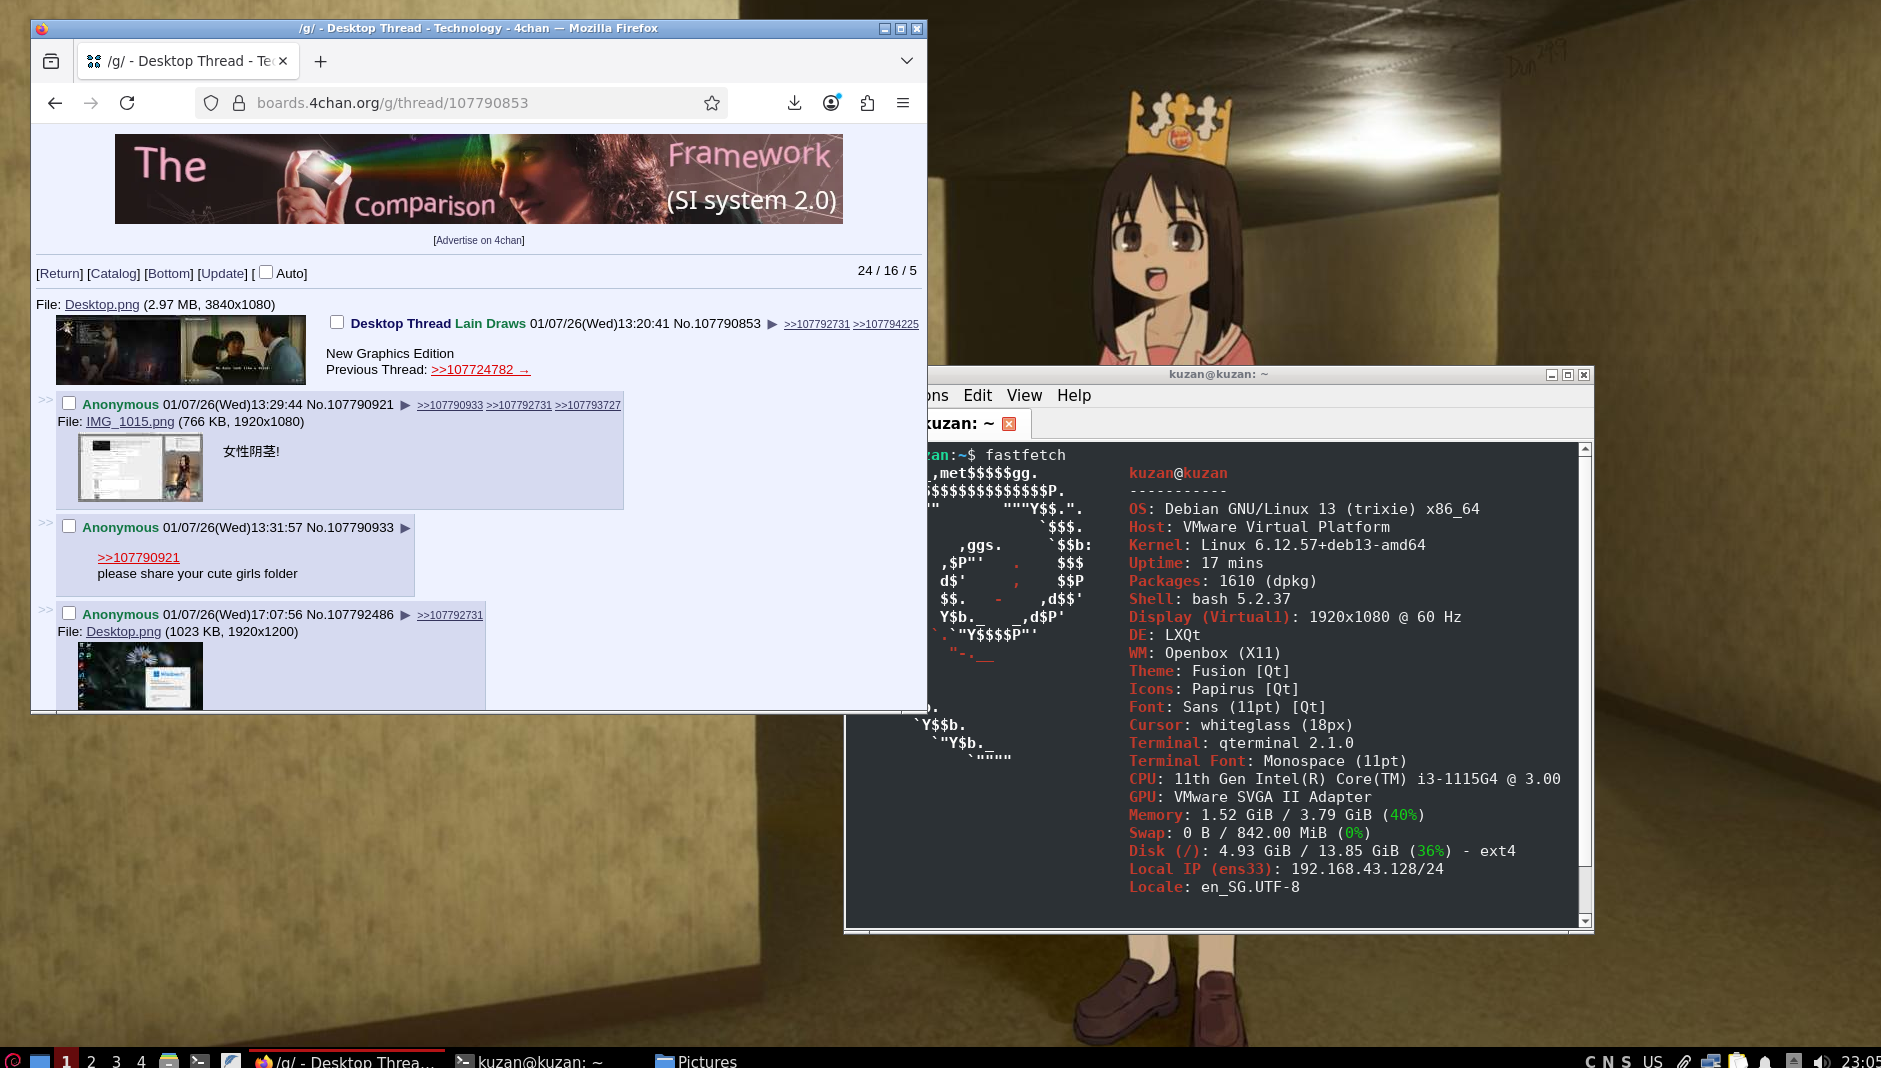This screenshot has width=1881, height=1068.
Task: Open the Pictures window from the taskbar
Action: pos(697,1060)
